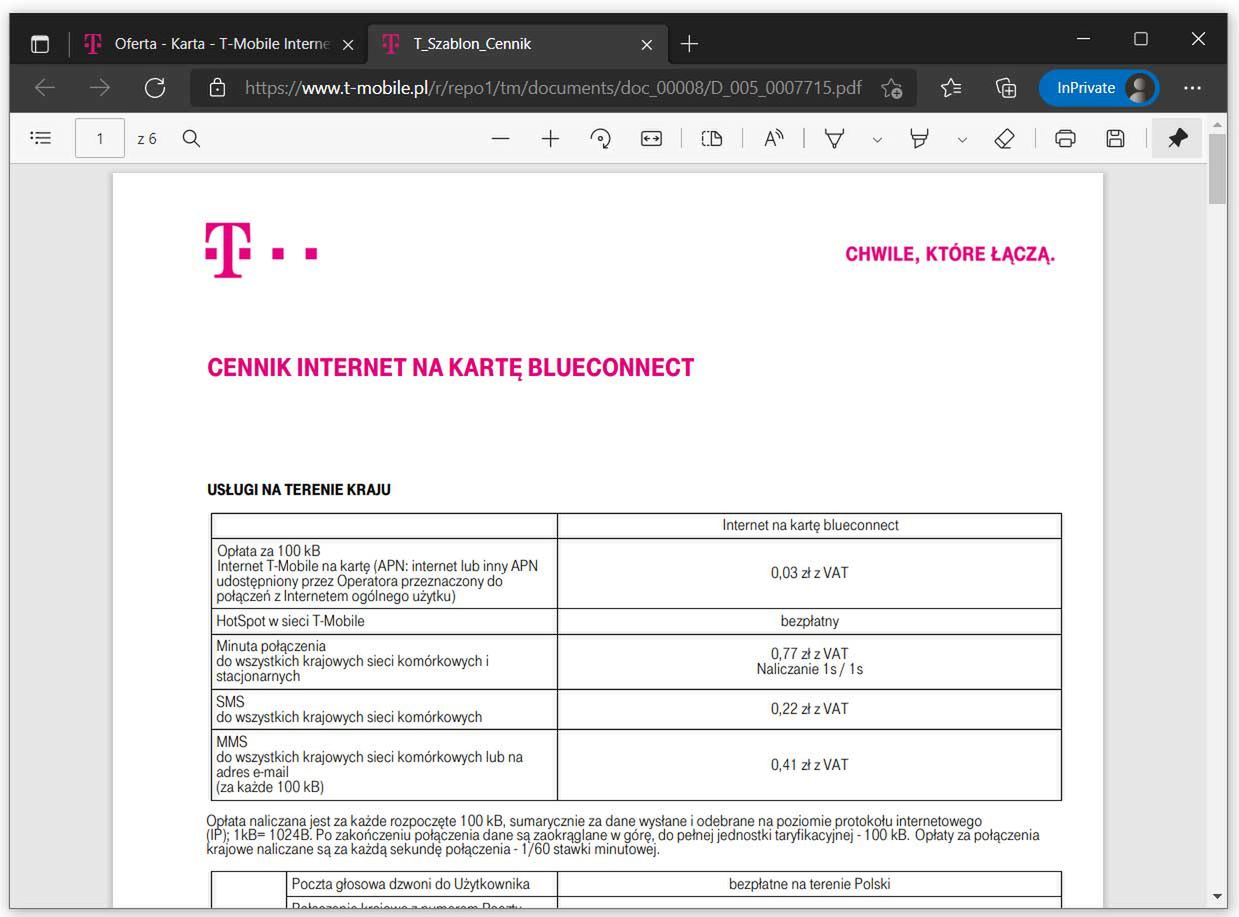Click the scrollbar up arrow
This screenshot has height=917, width=1239.
click(1217, 124)
